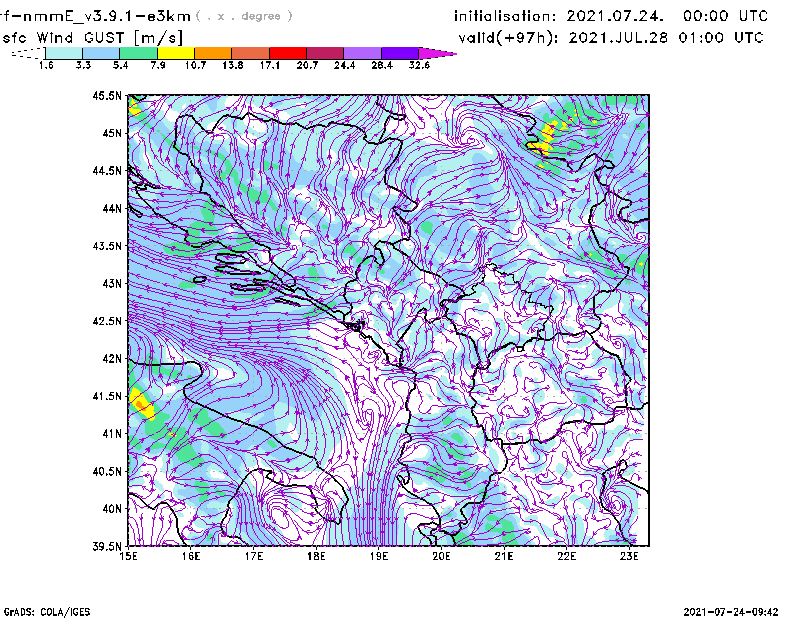The height and width of the screenshot is (618, 800).
Task: Click the '42N' latitude label
Action: click(112, 358)
